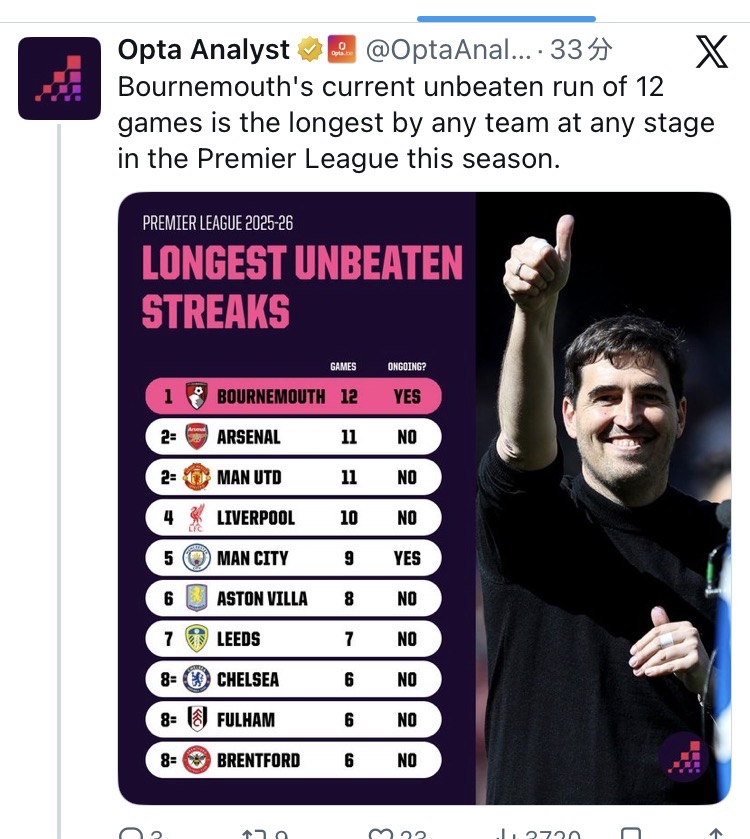Like the tweet with heart icon
Viewport: 750px width, 839px height.
tap(381, 833)
